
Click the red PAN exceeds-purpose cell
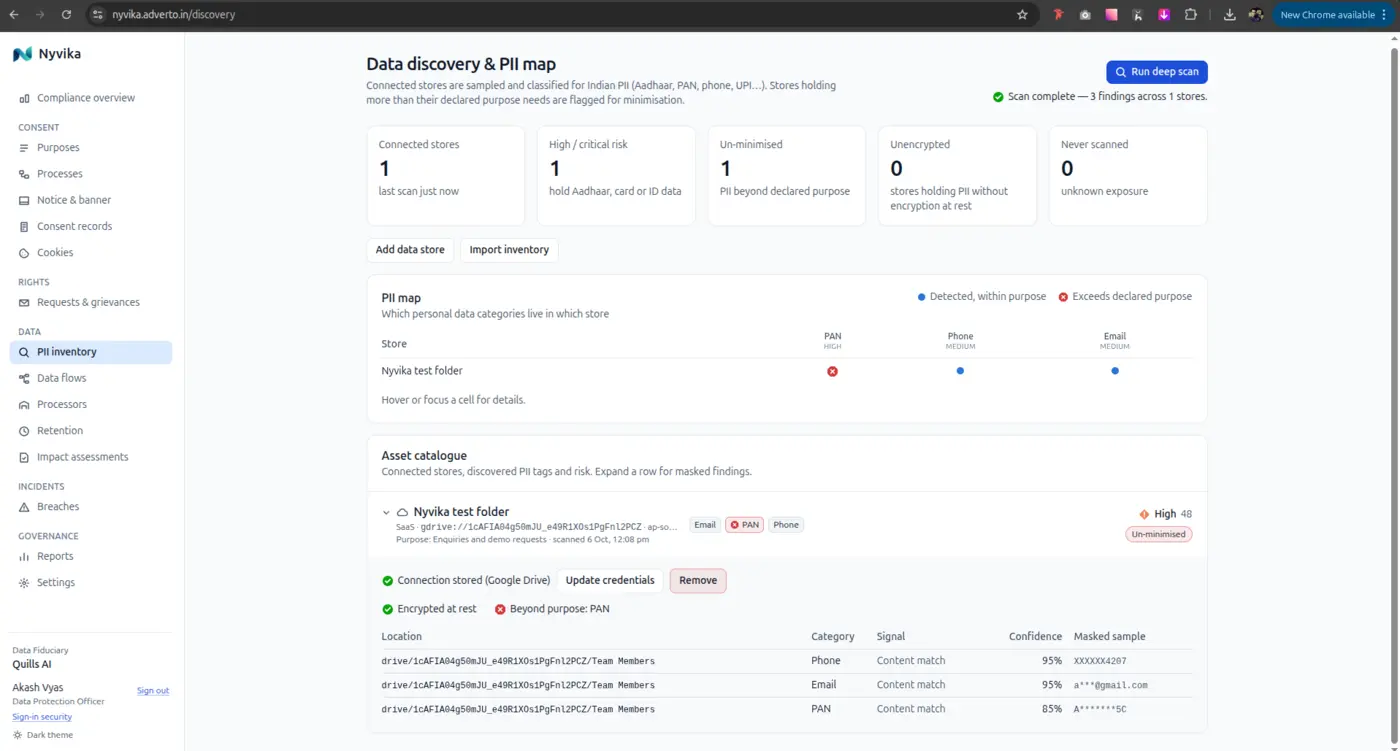click(x=832, y=371)
